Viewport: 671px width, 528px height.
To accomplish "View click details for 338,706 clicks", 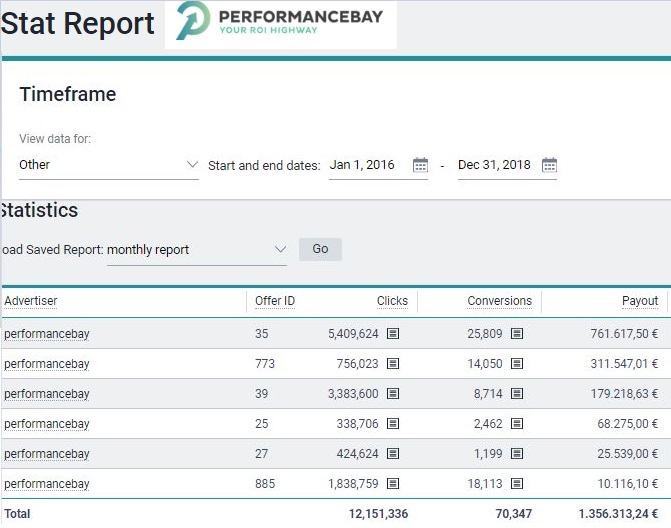I will (x=393, y=423).
